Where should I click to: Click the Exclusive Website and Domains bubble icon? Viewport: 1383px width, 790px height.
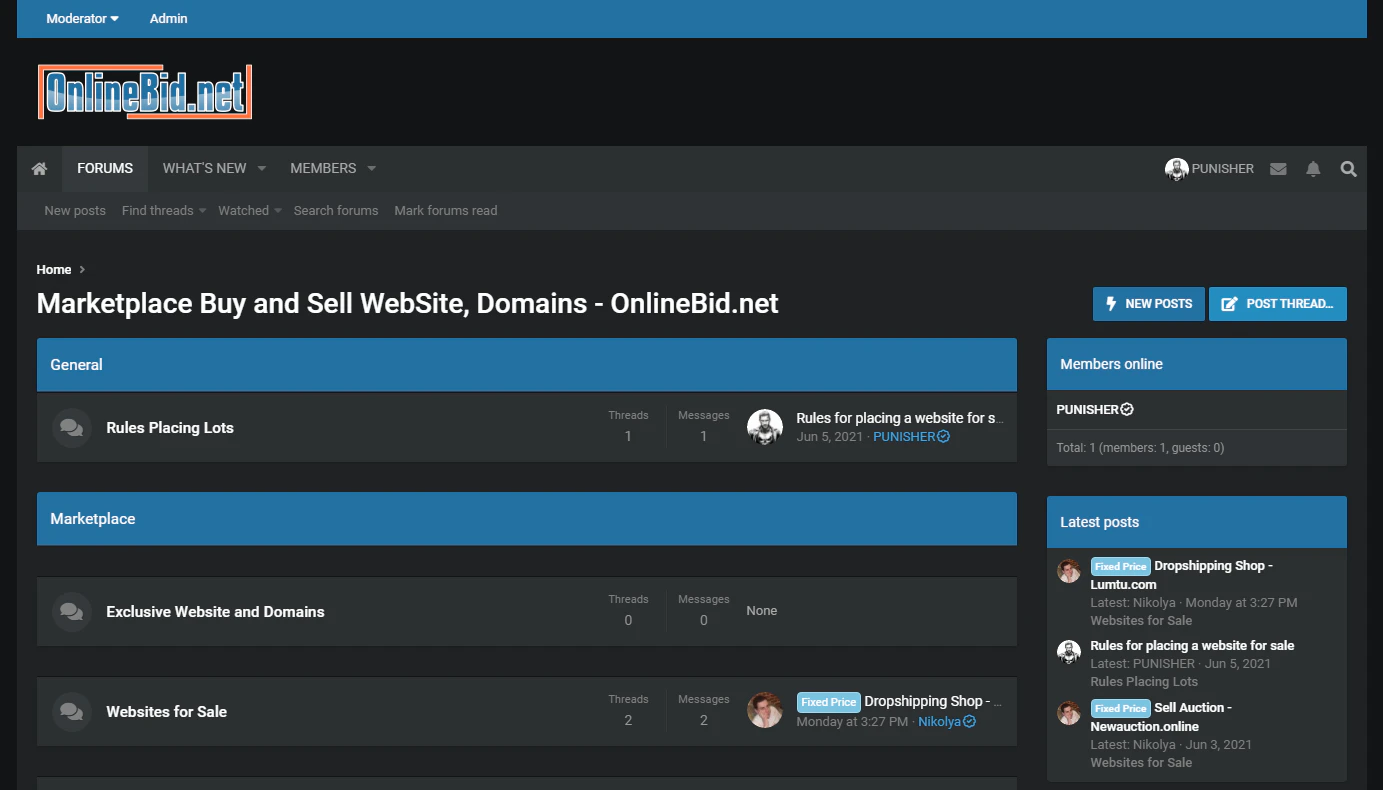tap(71, 612)
